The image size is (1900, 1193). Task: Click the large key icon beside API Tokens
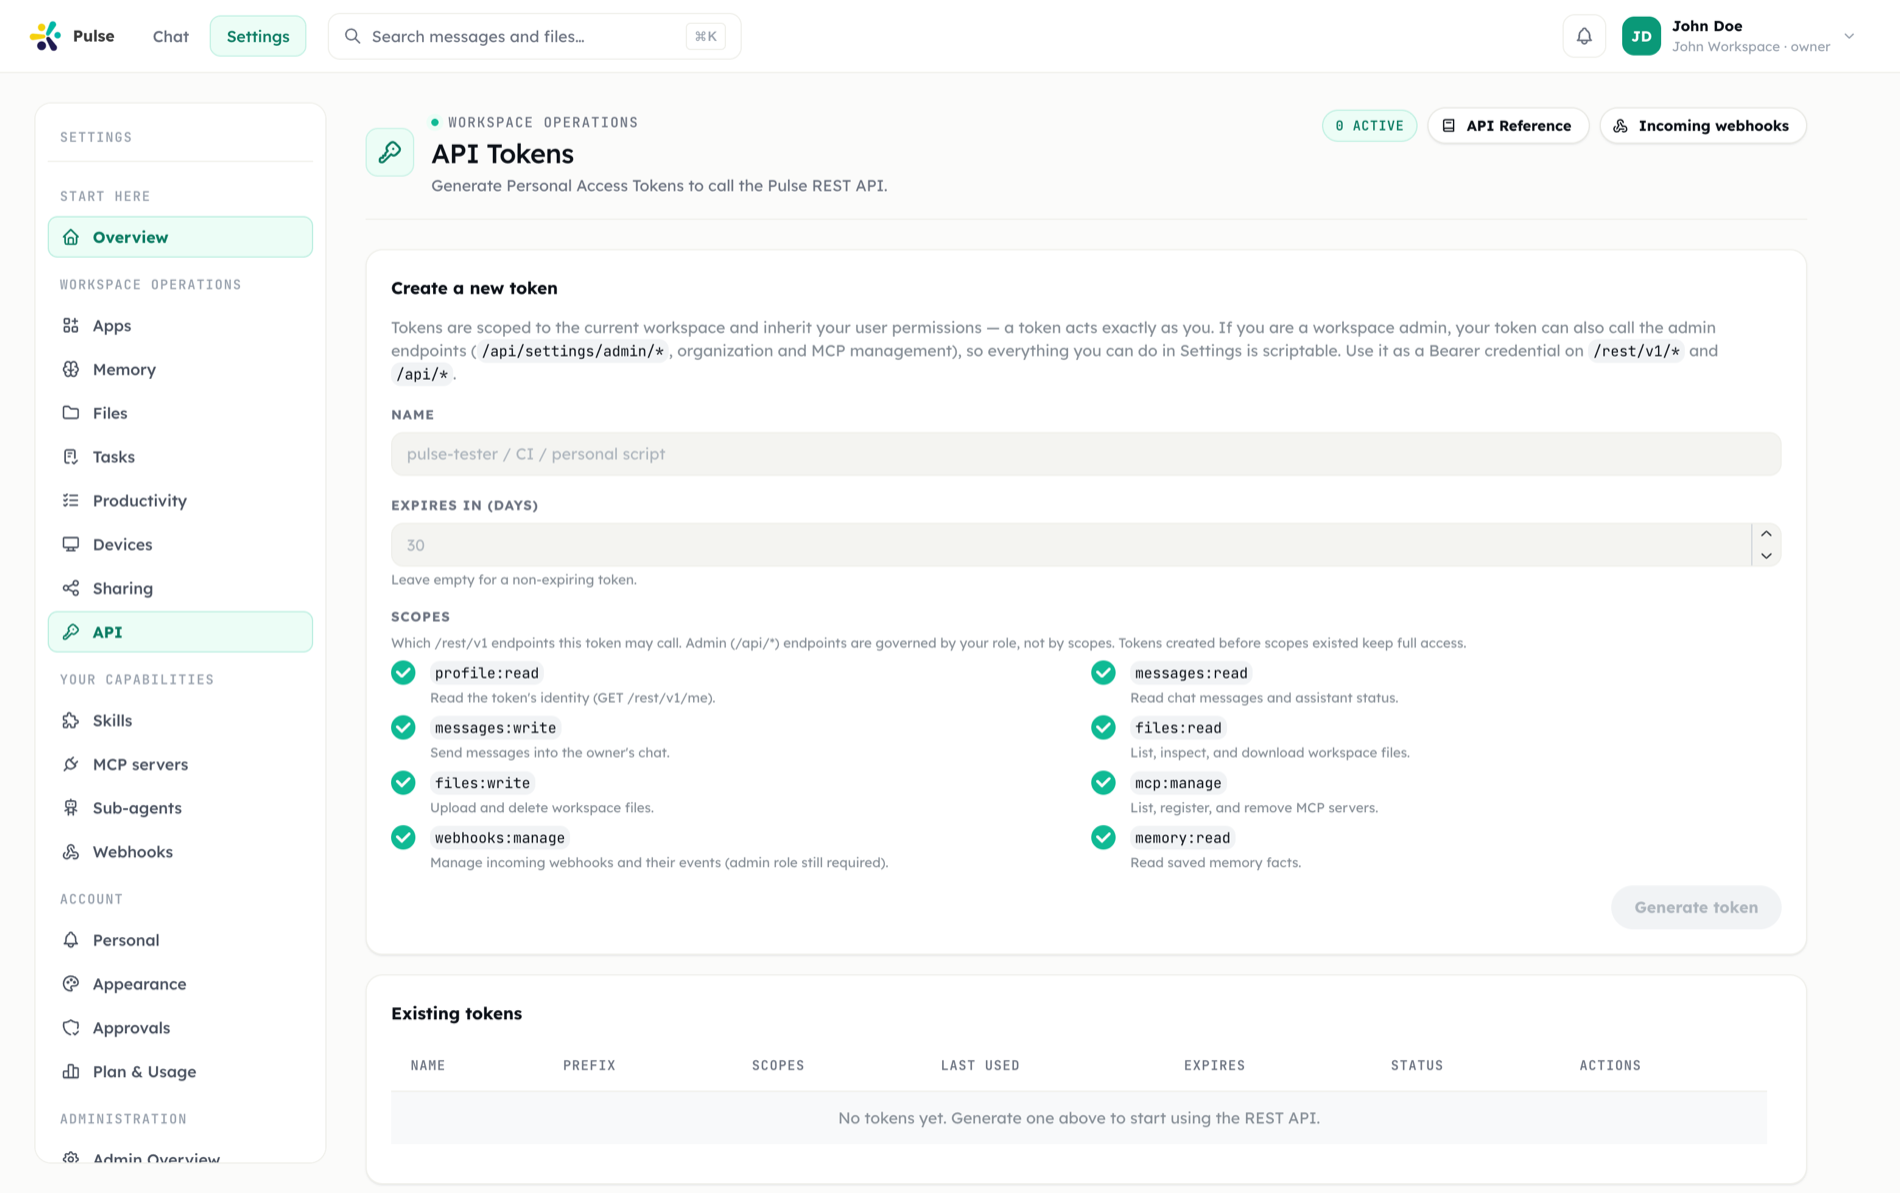(x=390, y=152)
